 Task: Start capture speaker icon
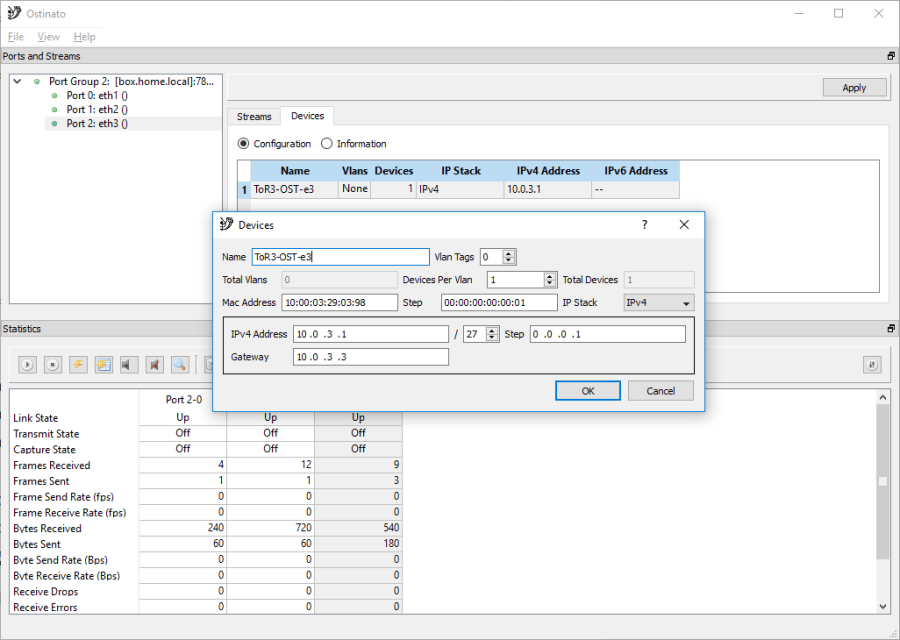[129, 364]
